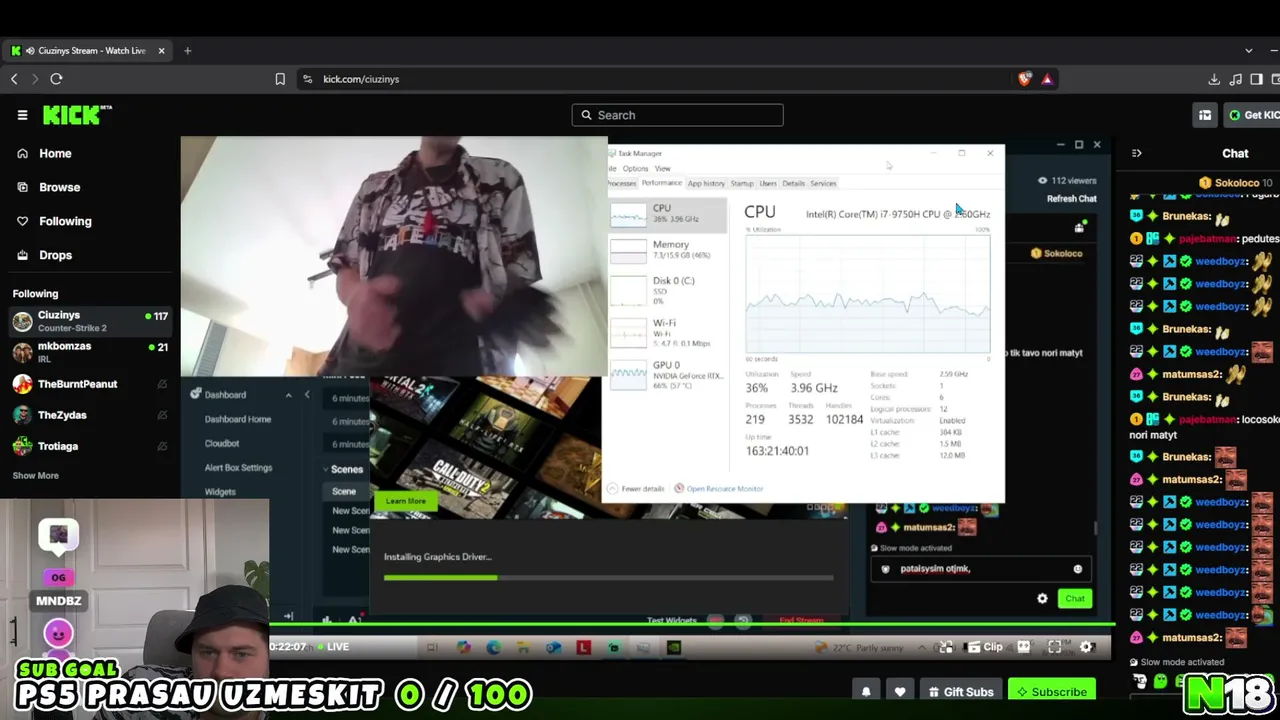The height and width of the screenshot is (720, 1280).
Task: Go back with the browser back arrow
Action: (14, 79)
